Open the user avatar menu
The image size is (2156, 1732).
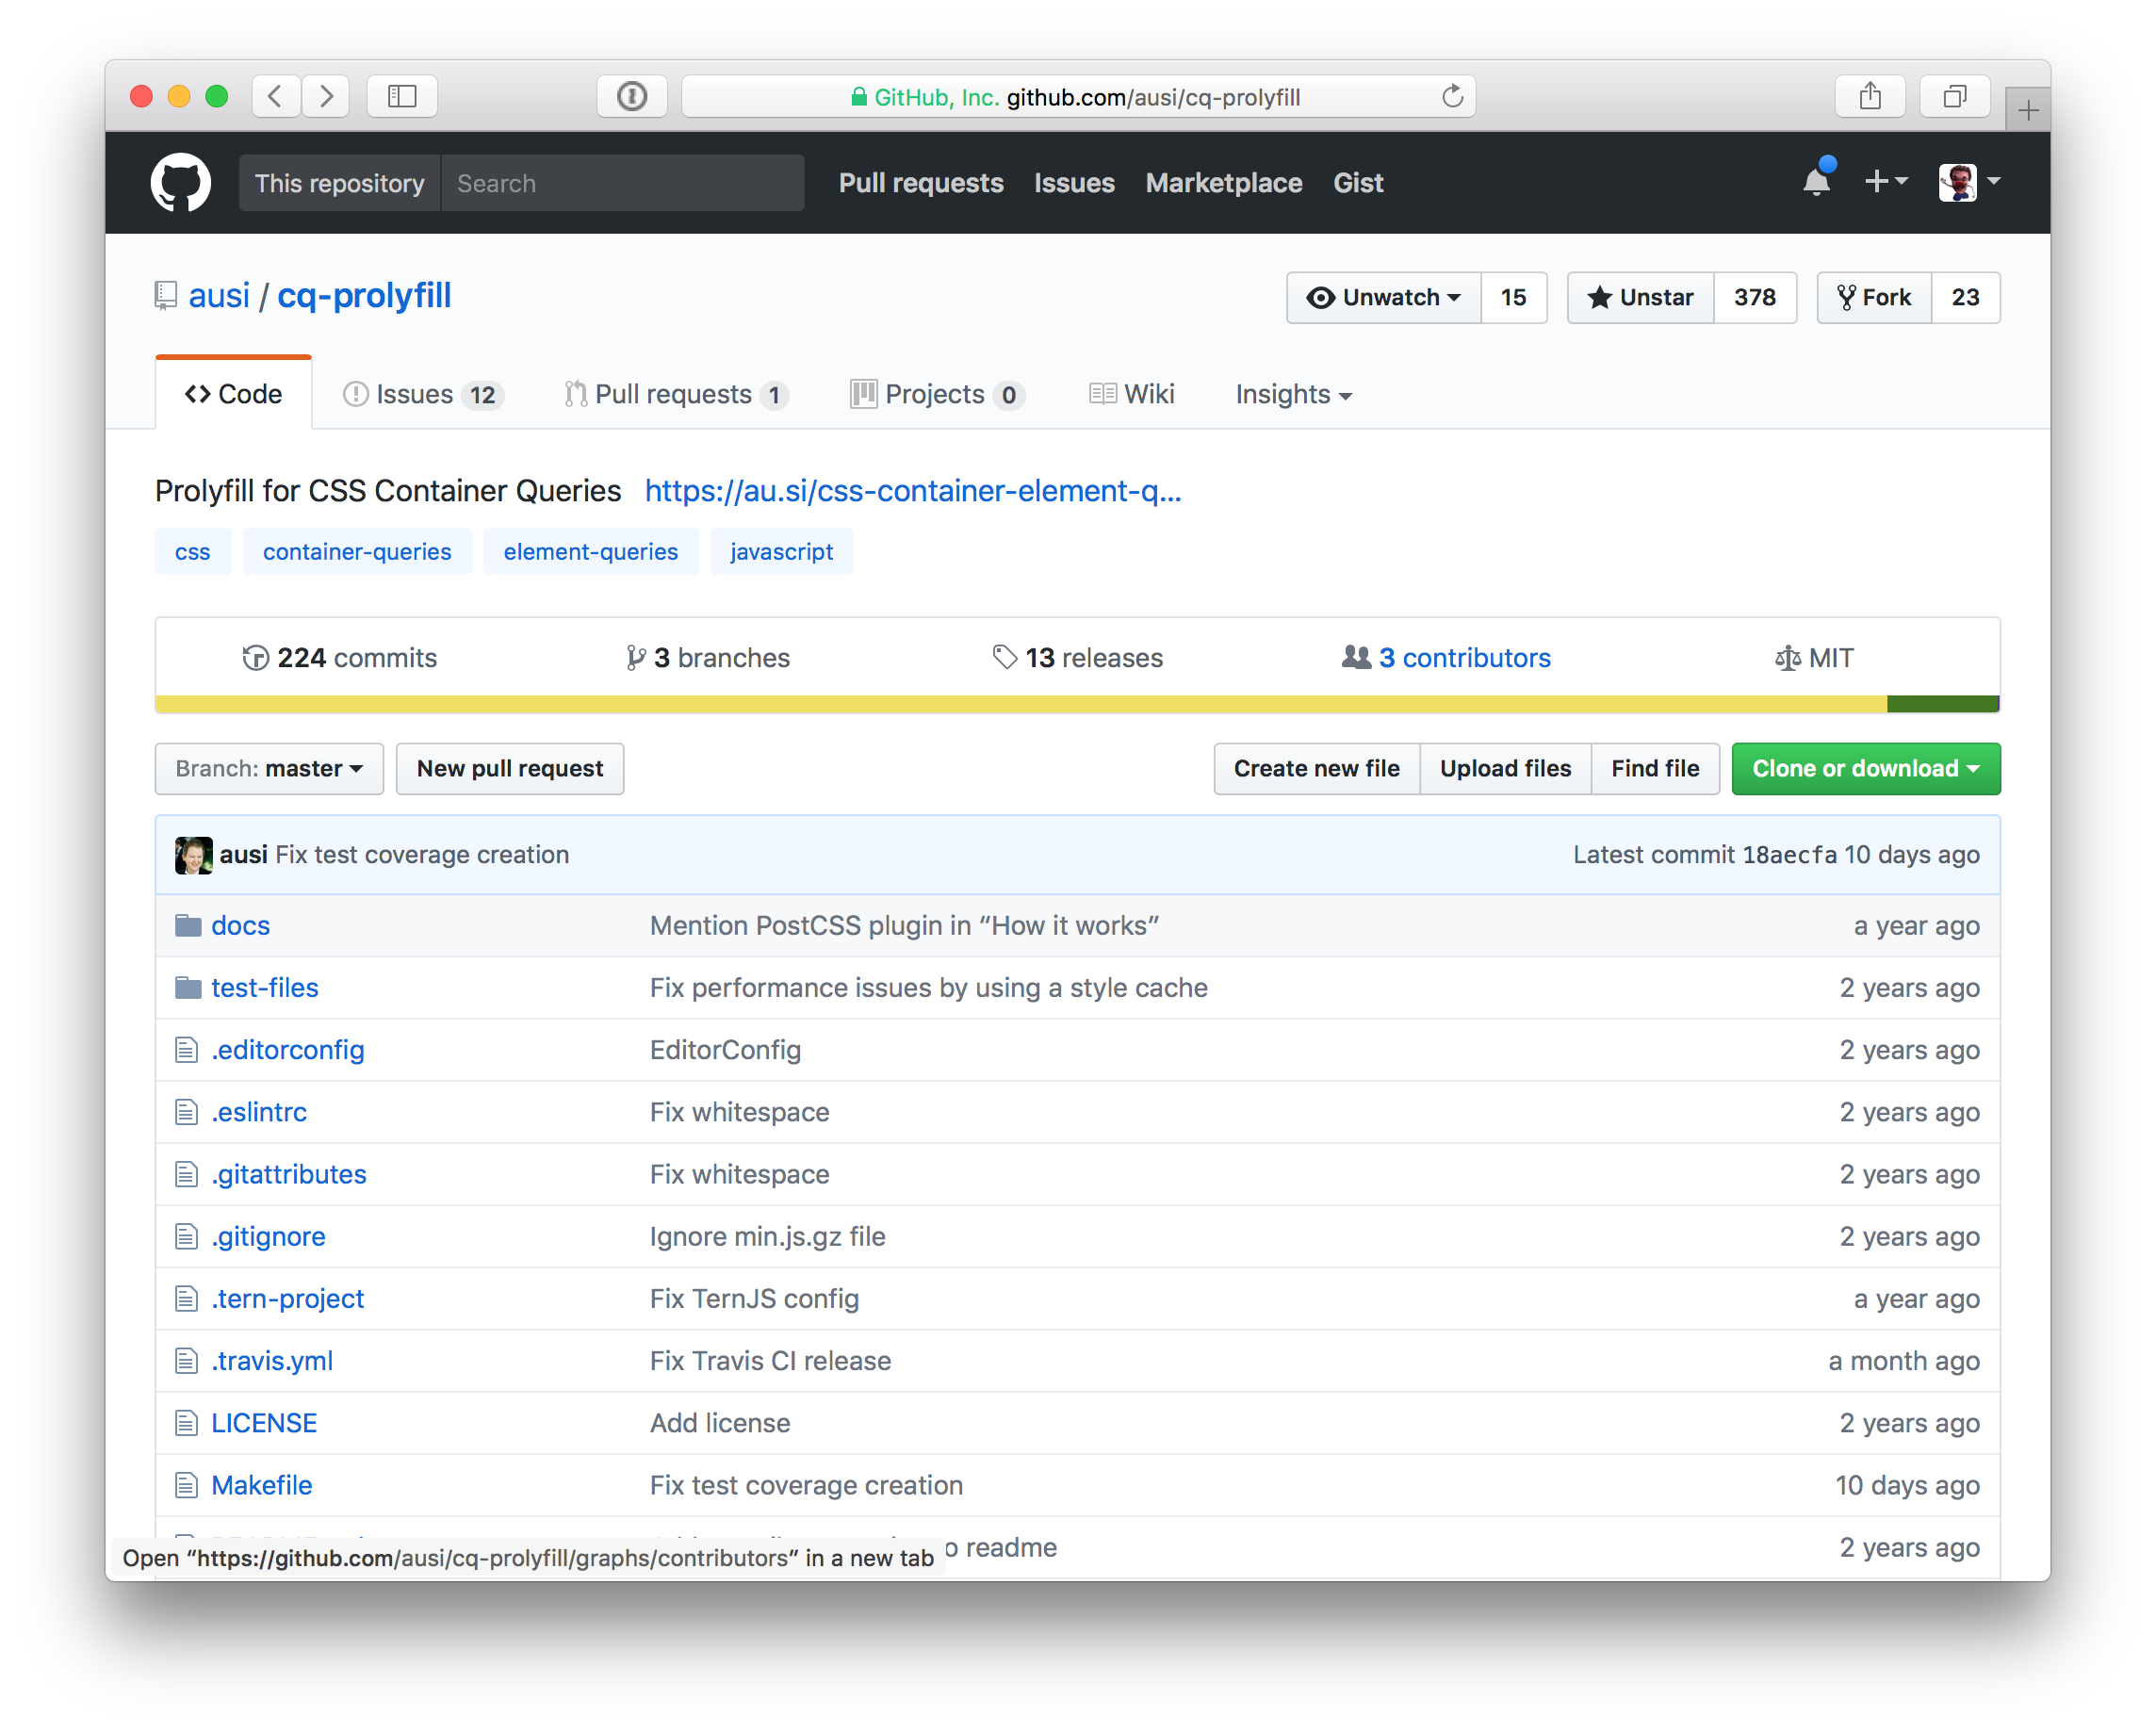1969,181
